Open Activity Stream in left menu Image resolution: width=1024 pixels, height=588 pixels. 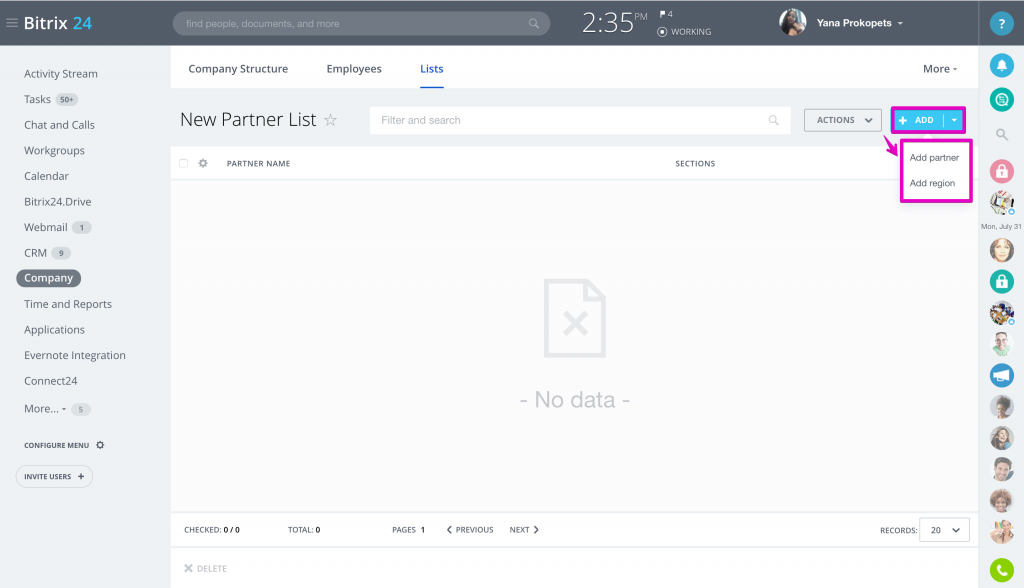coord(61,74)
